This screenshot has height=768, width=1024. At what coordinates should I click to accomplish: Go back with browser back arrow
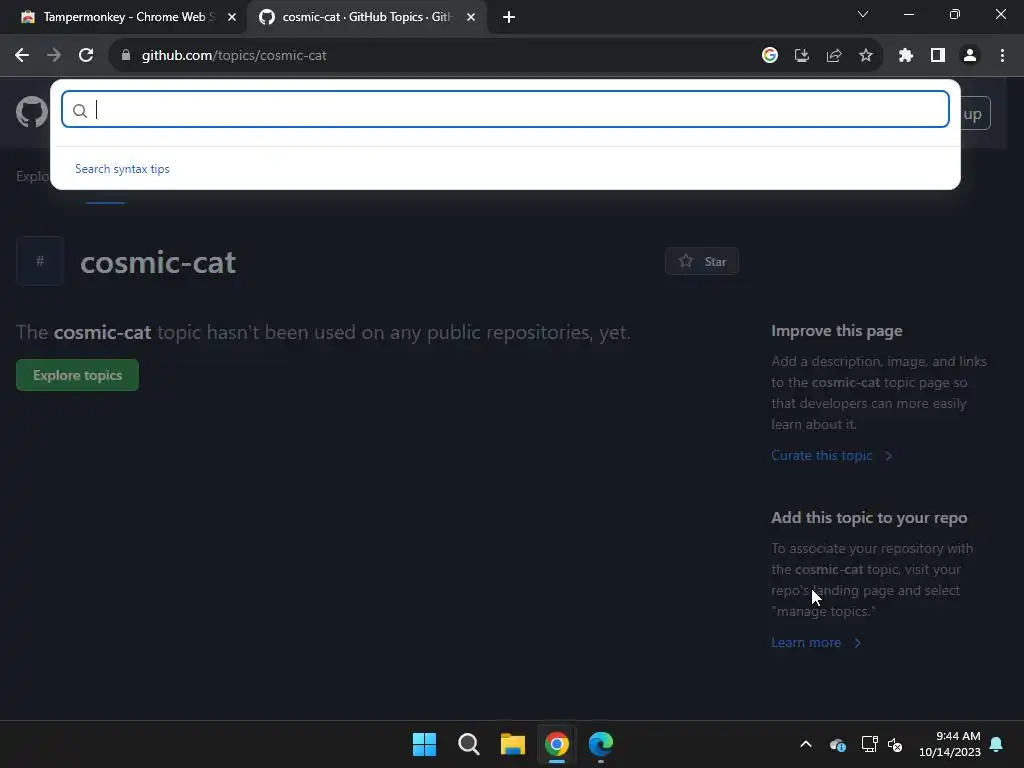coord(22,56)
